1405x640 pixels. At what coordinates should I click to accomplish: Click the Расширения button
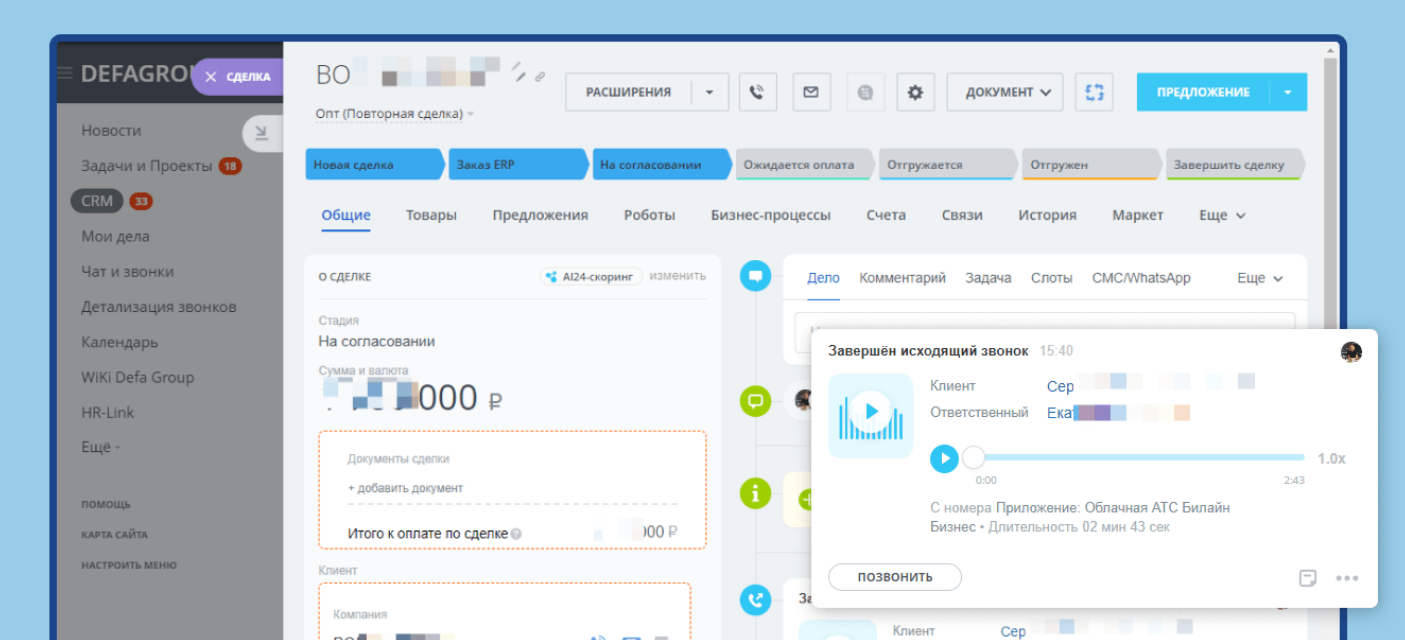[628, 92]
